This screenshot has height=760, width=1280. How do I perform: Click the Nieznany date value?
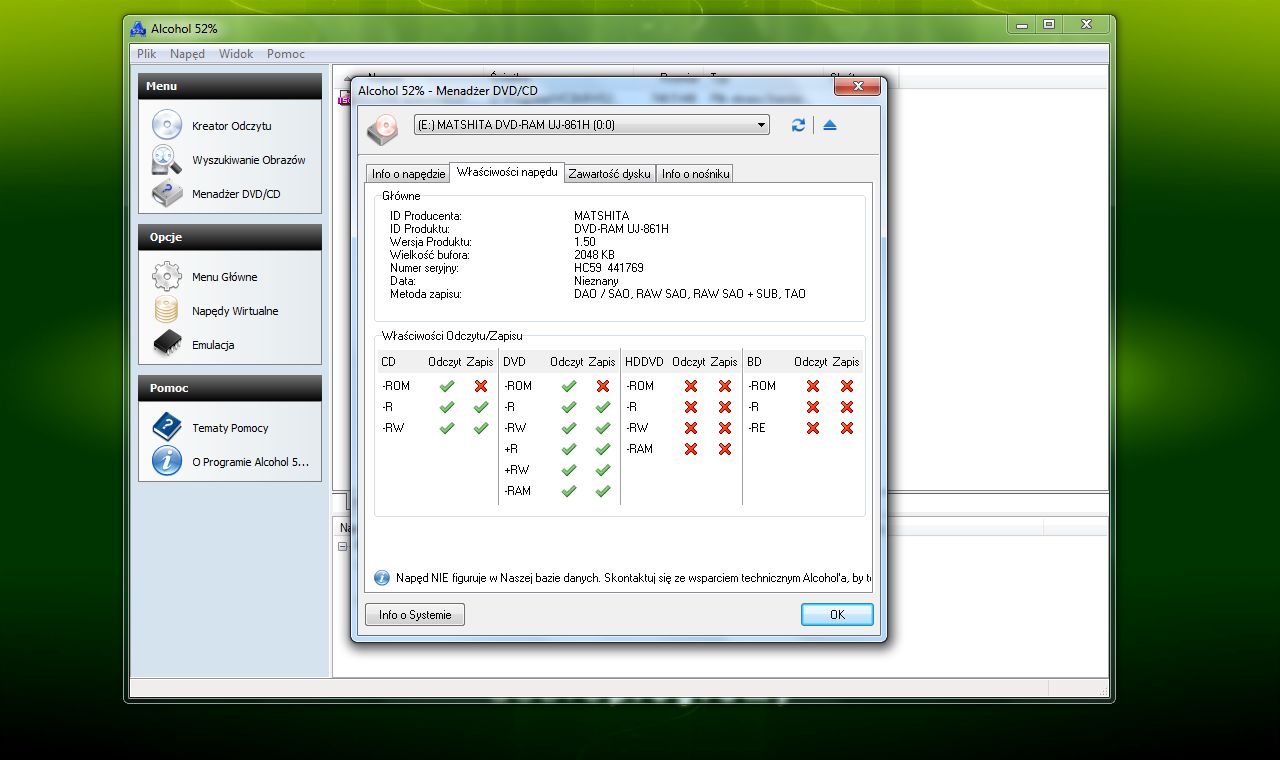(x=595, y=281)
